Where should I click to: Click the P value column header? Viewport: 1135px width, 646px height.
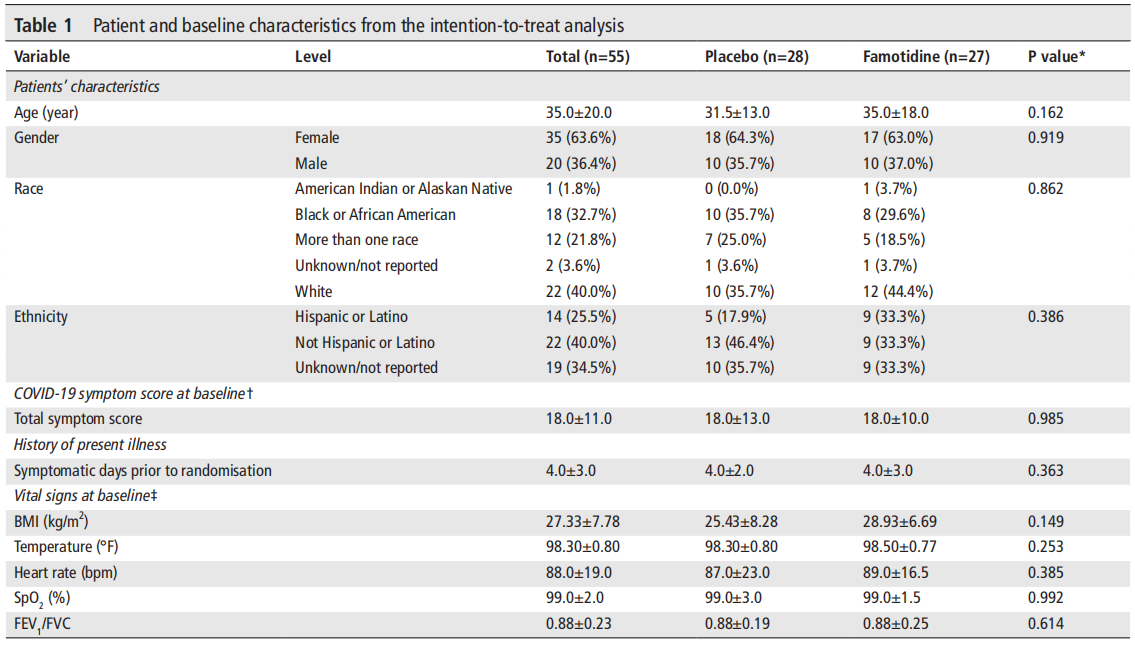pyautogui.click(x=1056, y=57)
